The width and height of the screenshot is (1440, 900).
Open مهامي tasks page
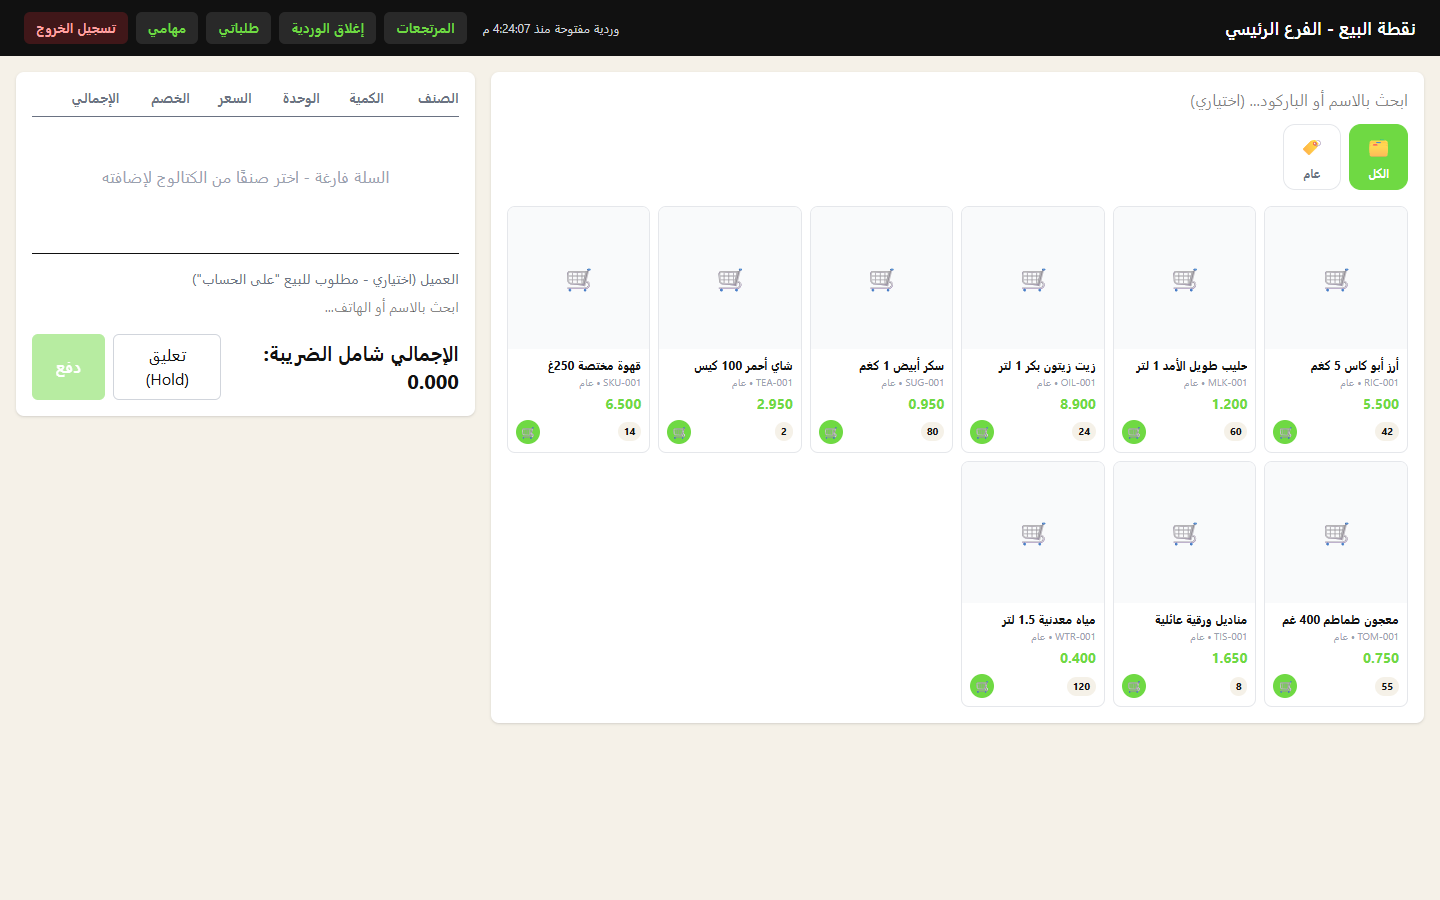pyautogui.click(x=167, y=28)
